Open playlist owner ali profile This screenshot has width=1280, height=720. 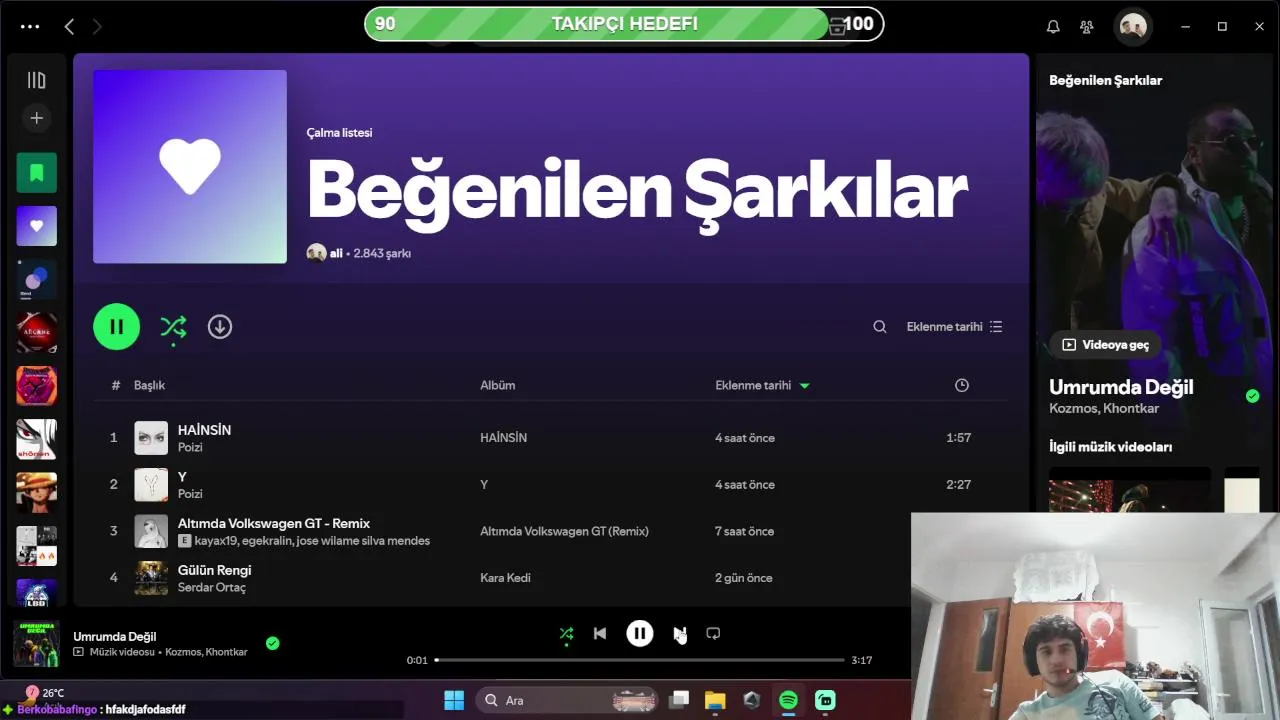click(x=336, y=253)
